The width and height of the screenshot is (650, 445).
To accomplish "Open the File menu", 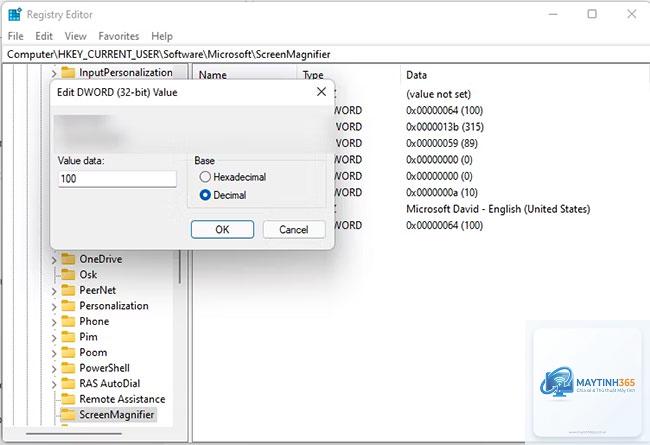I will pos(16,36).
